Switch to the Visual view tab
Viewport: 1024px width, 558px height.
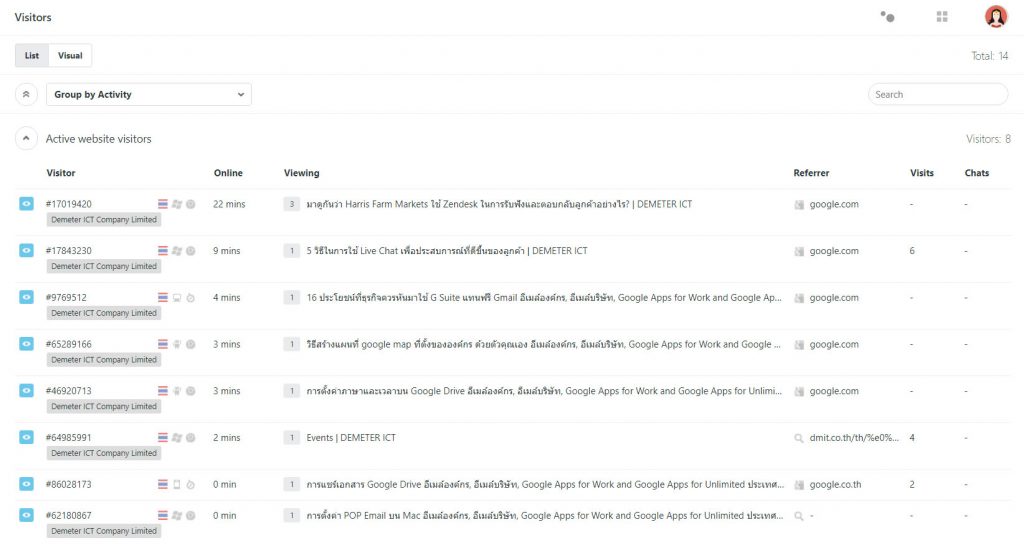tap(70, 56)
